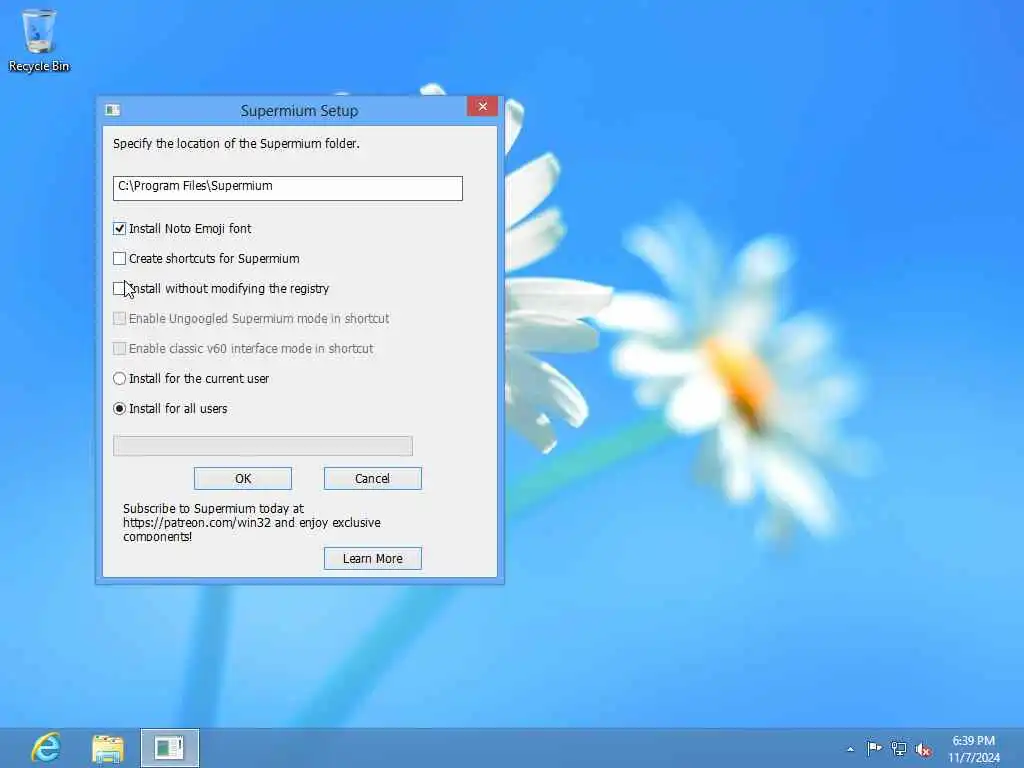Confirm setup with the OK button
The image size is (1024, 768).
click(x=243, y=479)
